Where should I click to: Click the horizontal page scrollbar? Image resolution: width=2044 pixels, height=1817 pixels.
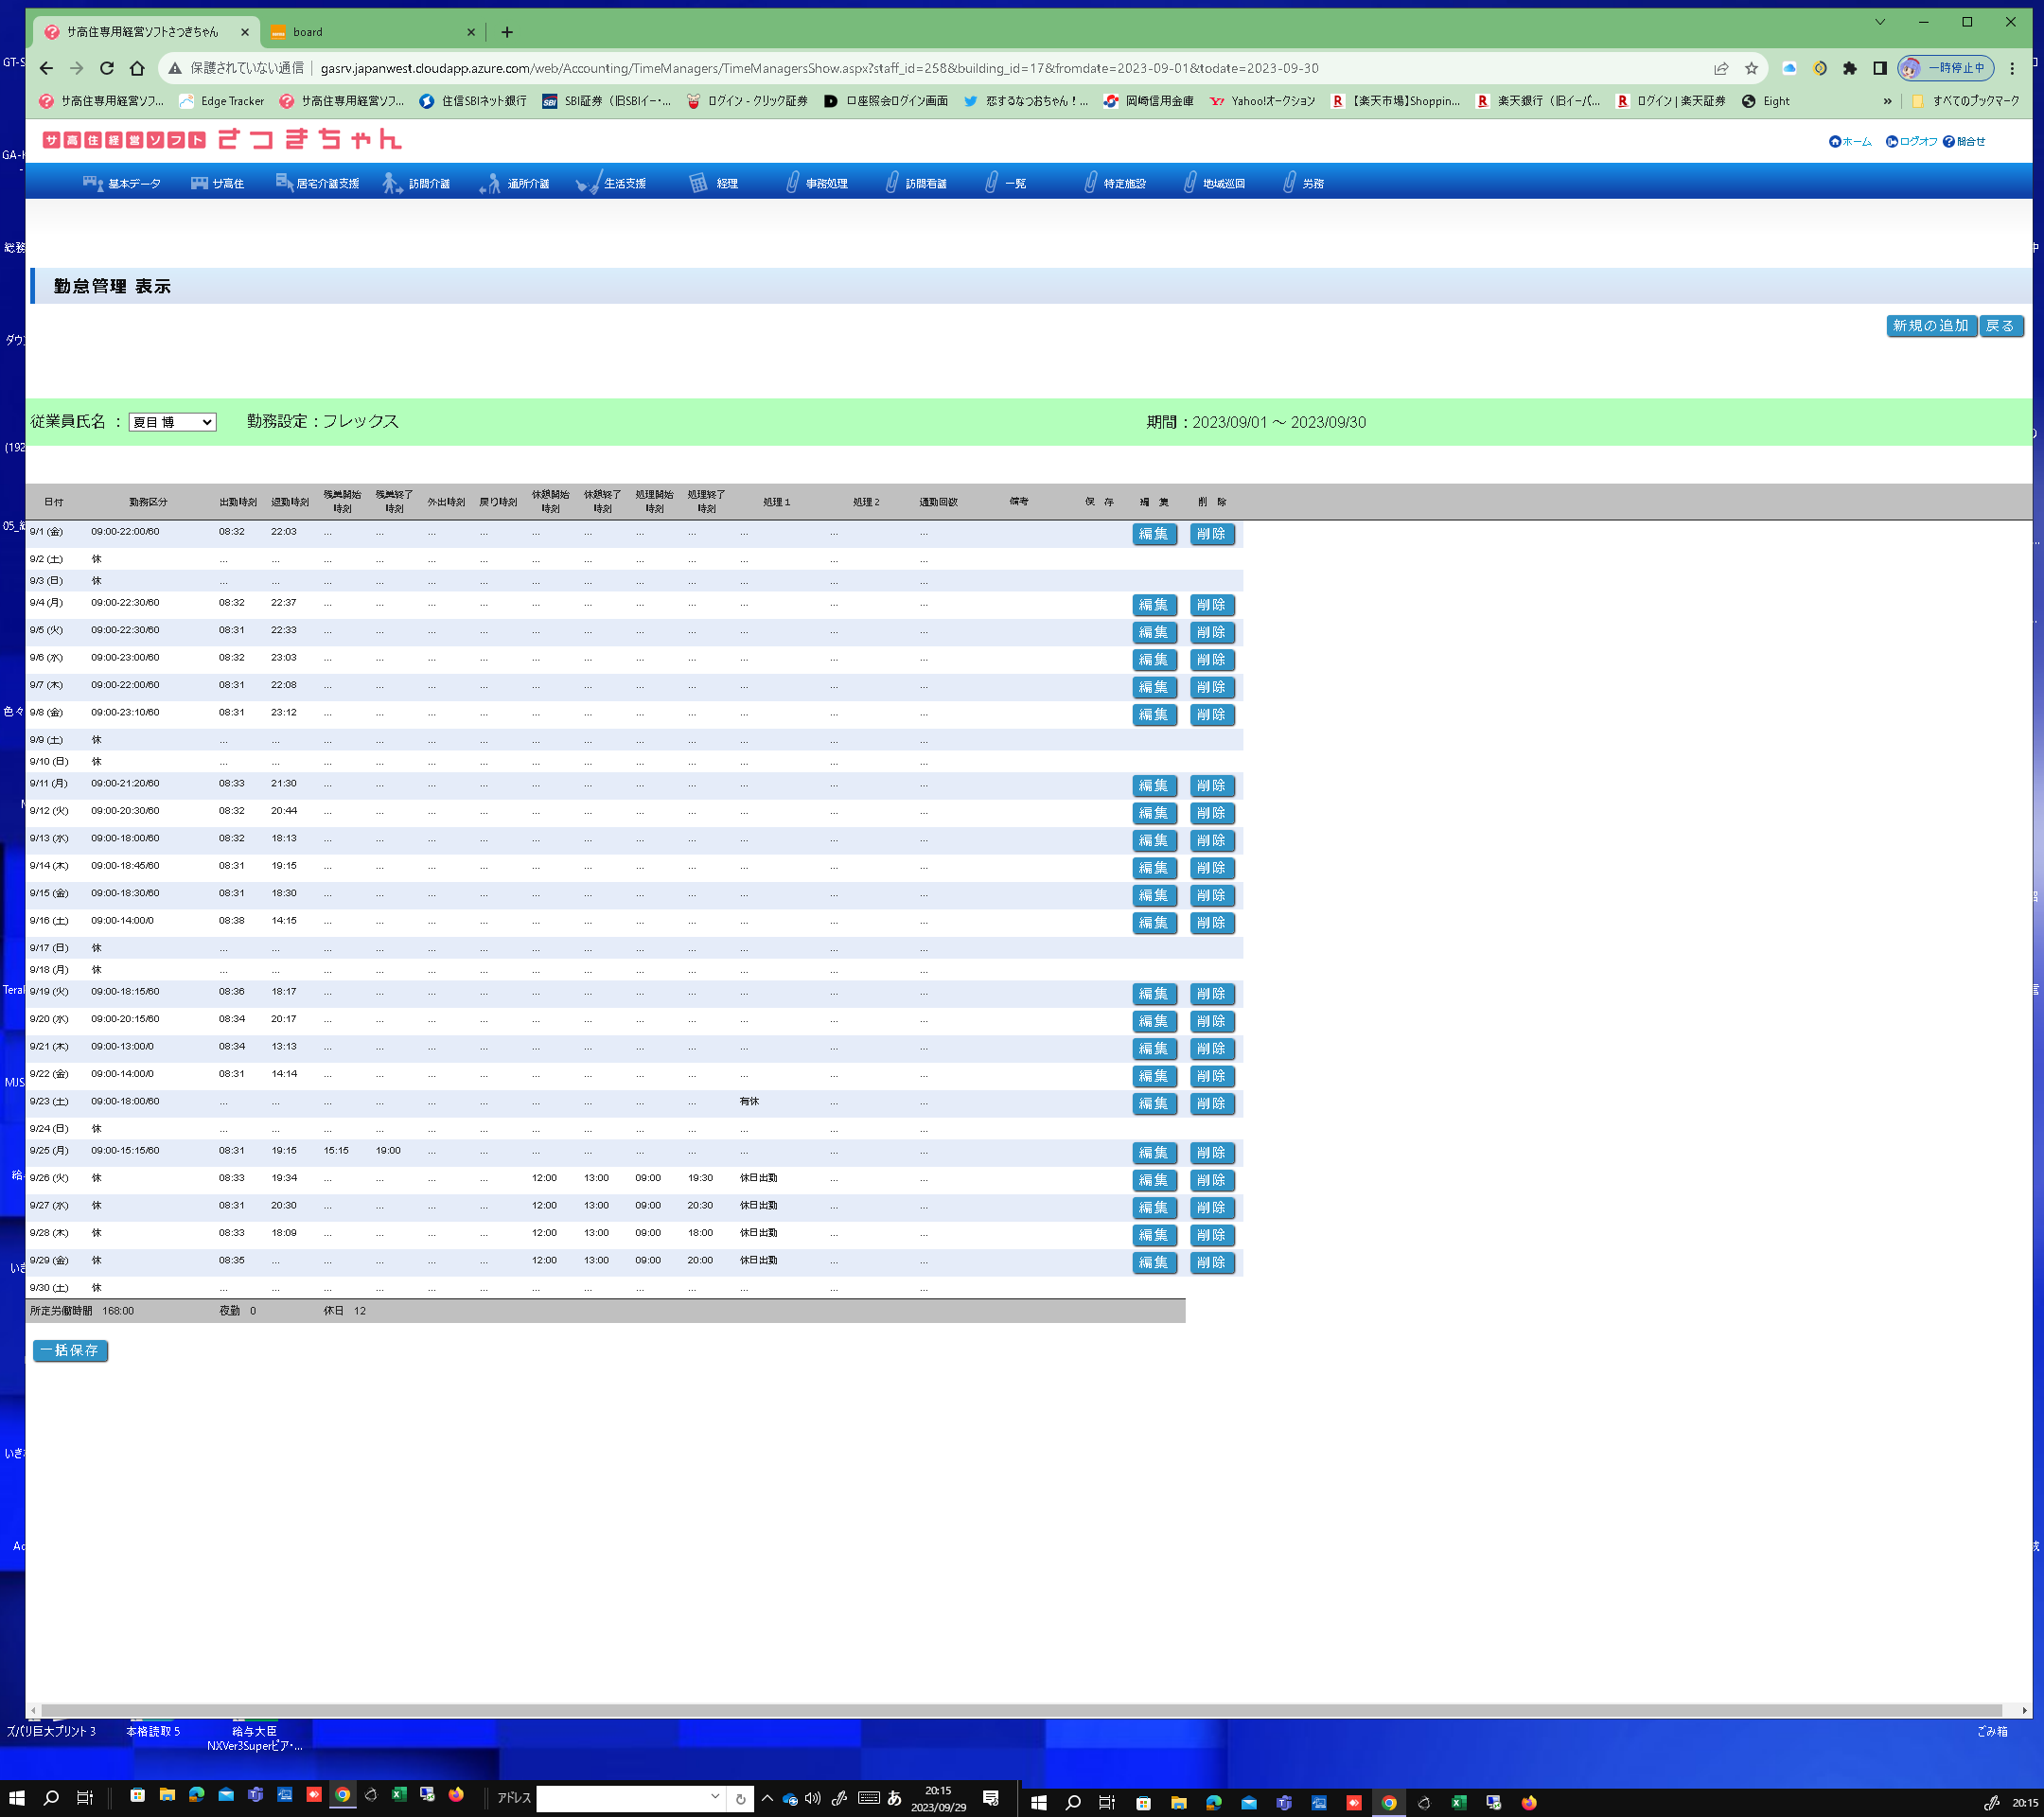1020,1710
